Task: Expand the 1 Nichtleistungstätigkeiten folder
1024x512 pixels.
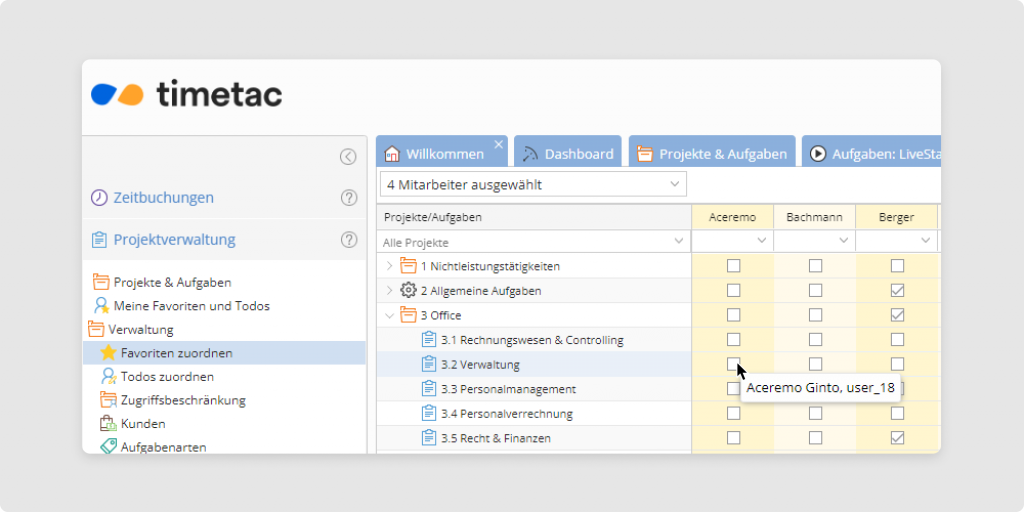Action: point(389,266)
